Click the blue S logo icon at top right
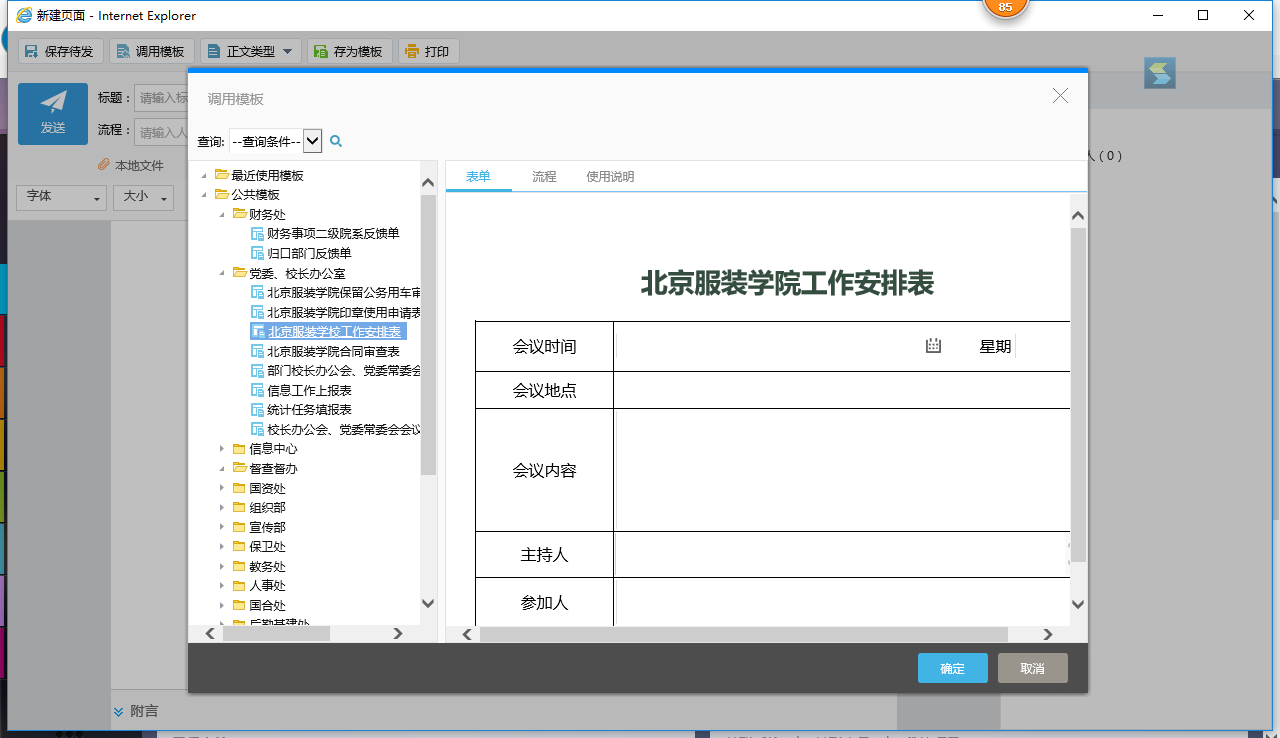The image size is (1280, 738). coord(1160,73)
